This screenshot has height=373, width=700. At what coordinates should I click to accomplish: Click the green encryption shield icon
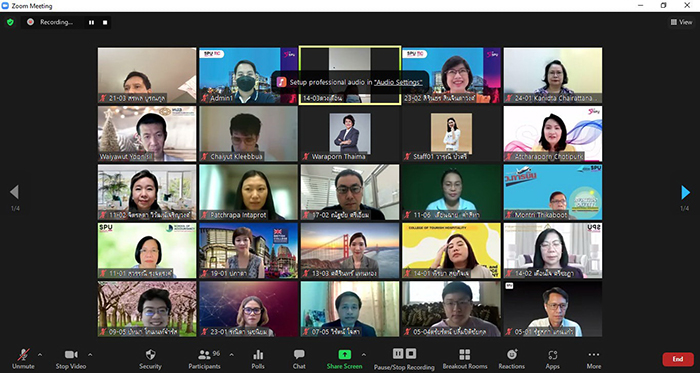tap(10, 22)
